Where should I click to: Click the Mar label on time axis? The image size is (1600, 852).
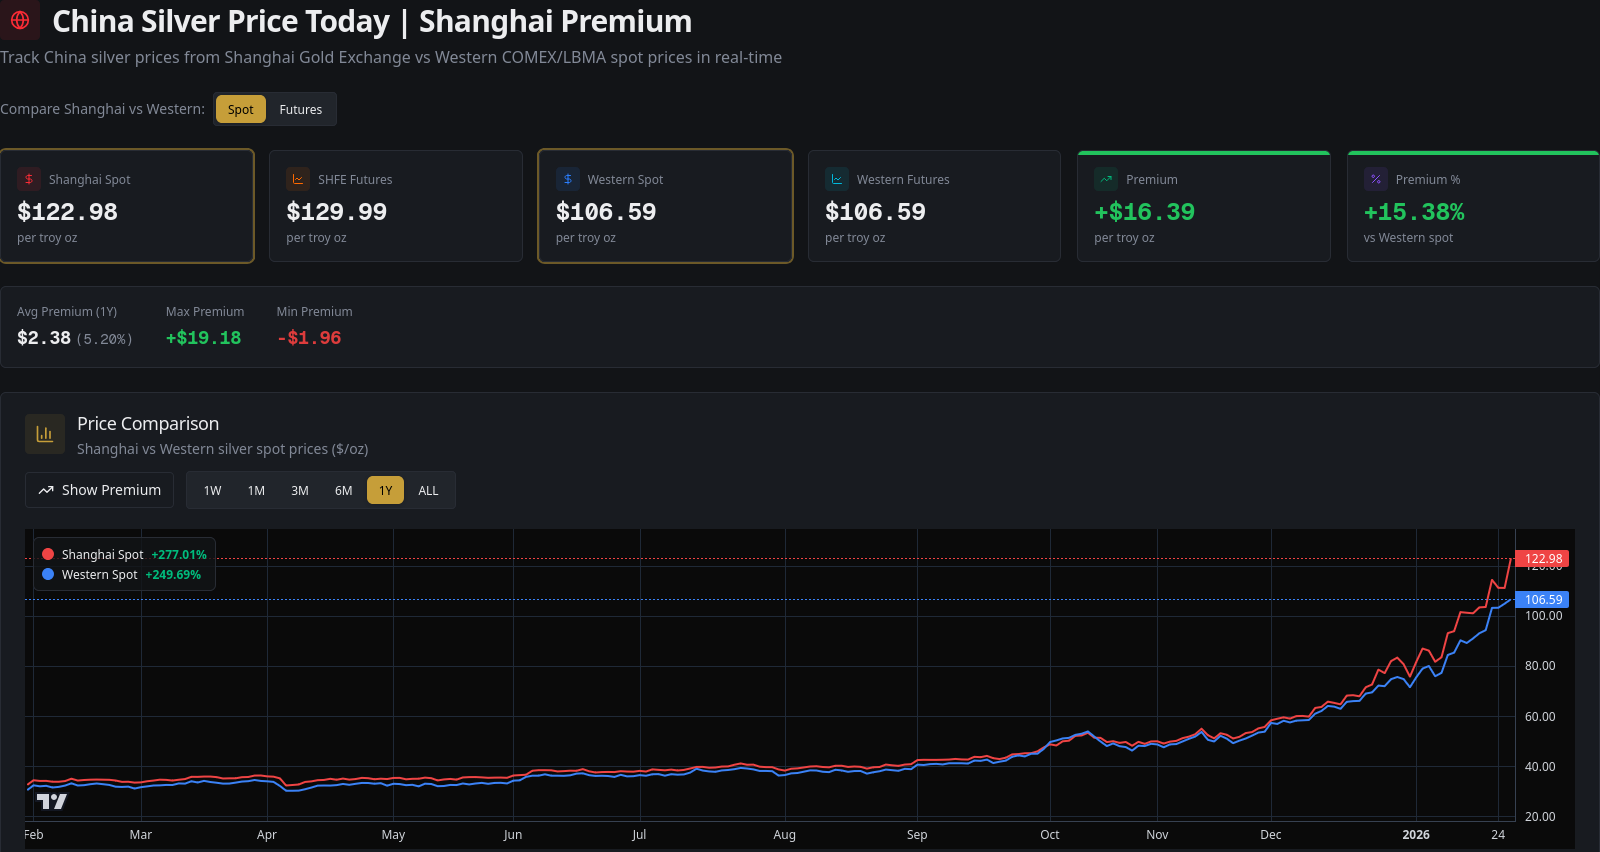pos(141,835)
